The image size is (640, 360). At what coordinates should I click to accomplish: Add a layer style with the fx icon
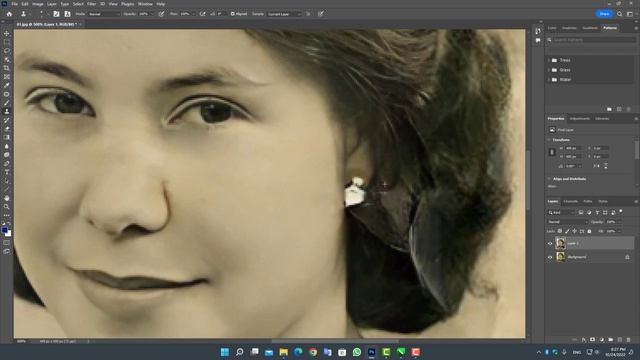pyautogui.click(x=584, y=340)
